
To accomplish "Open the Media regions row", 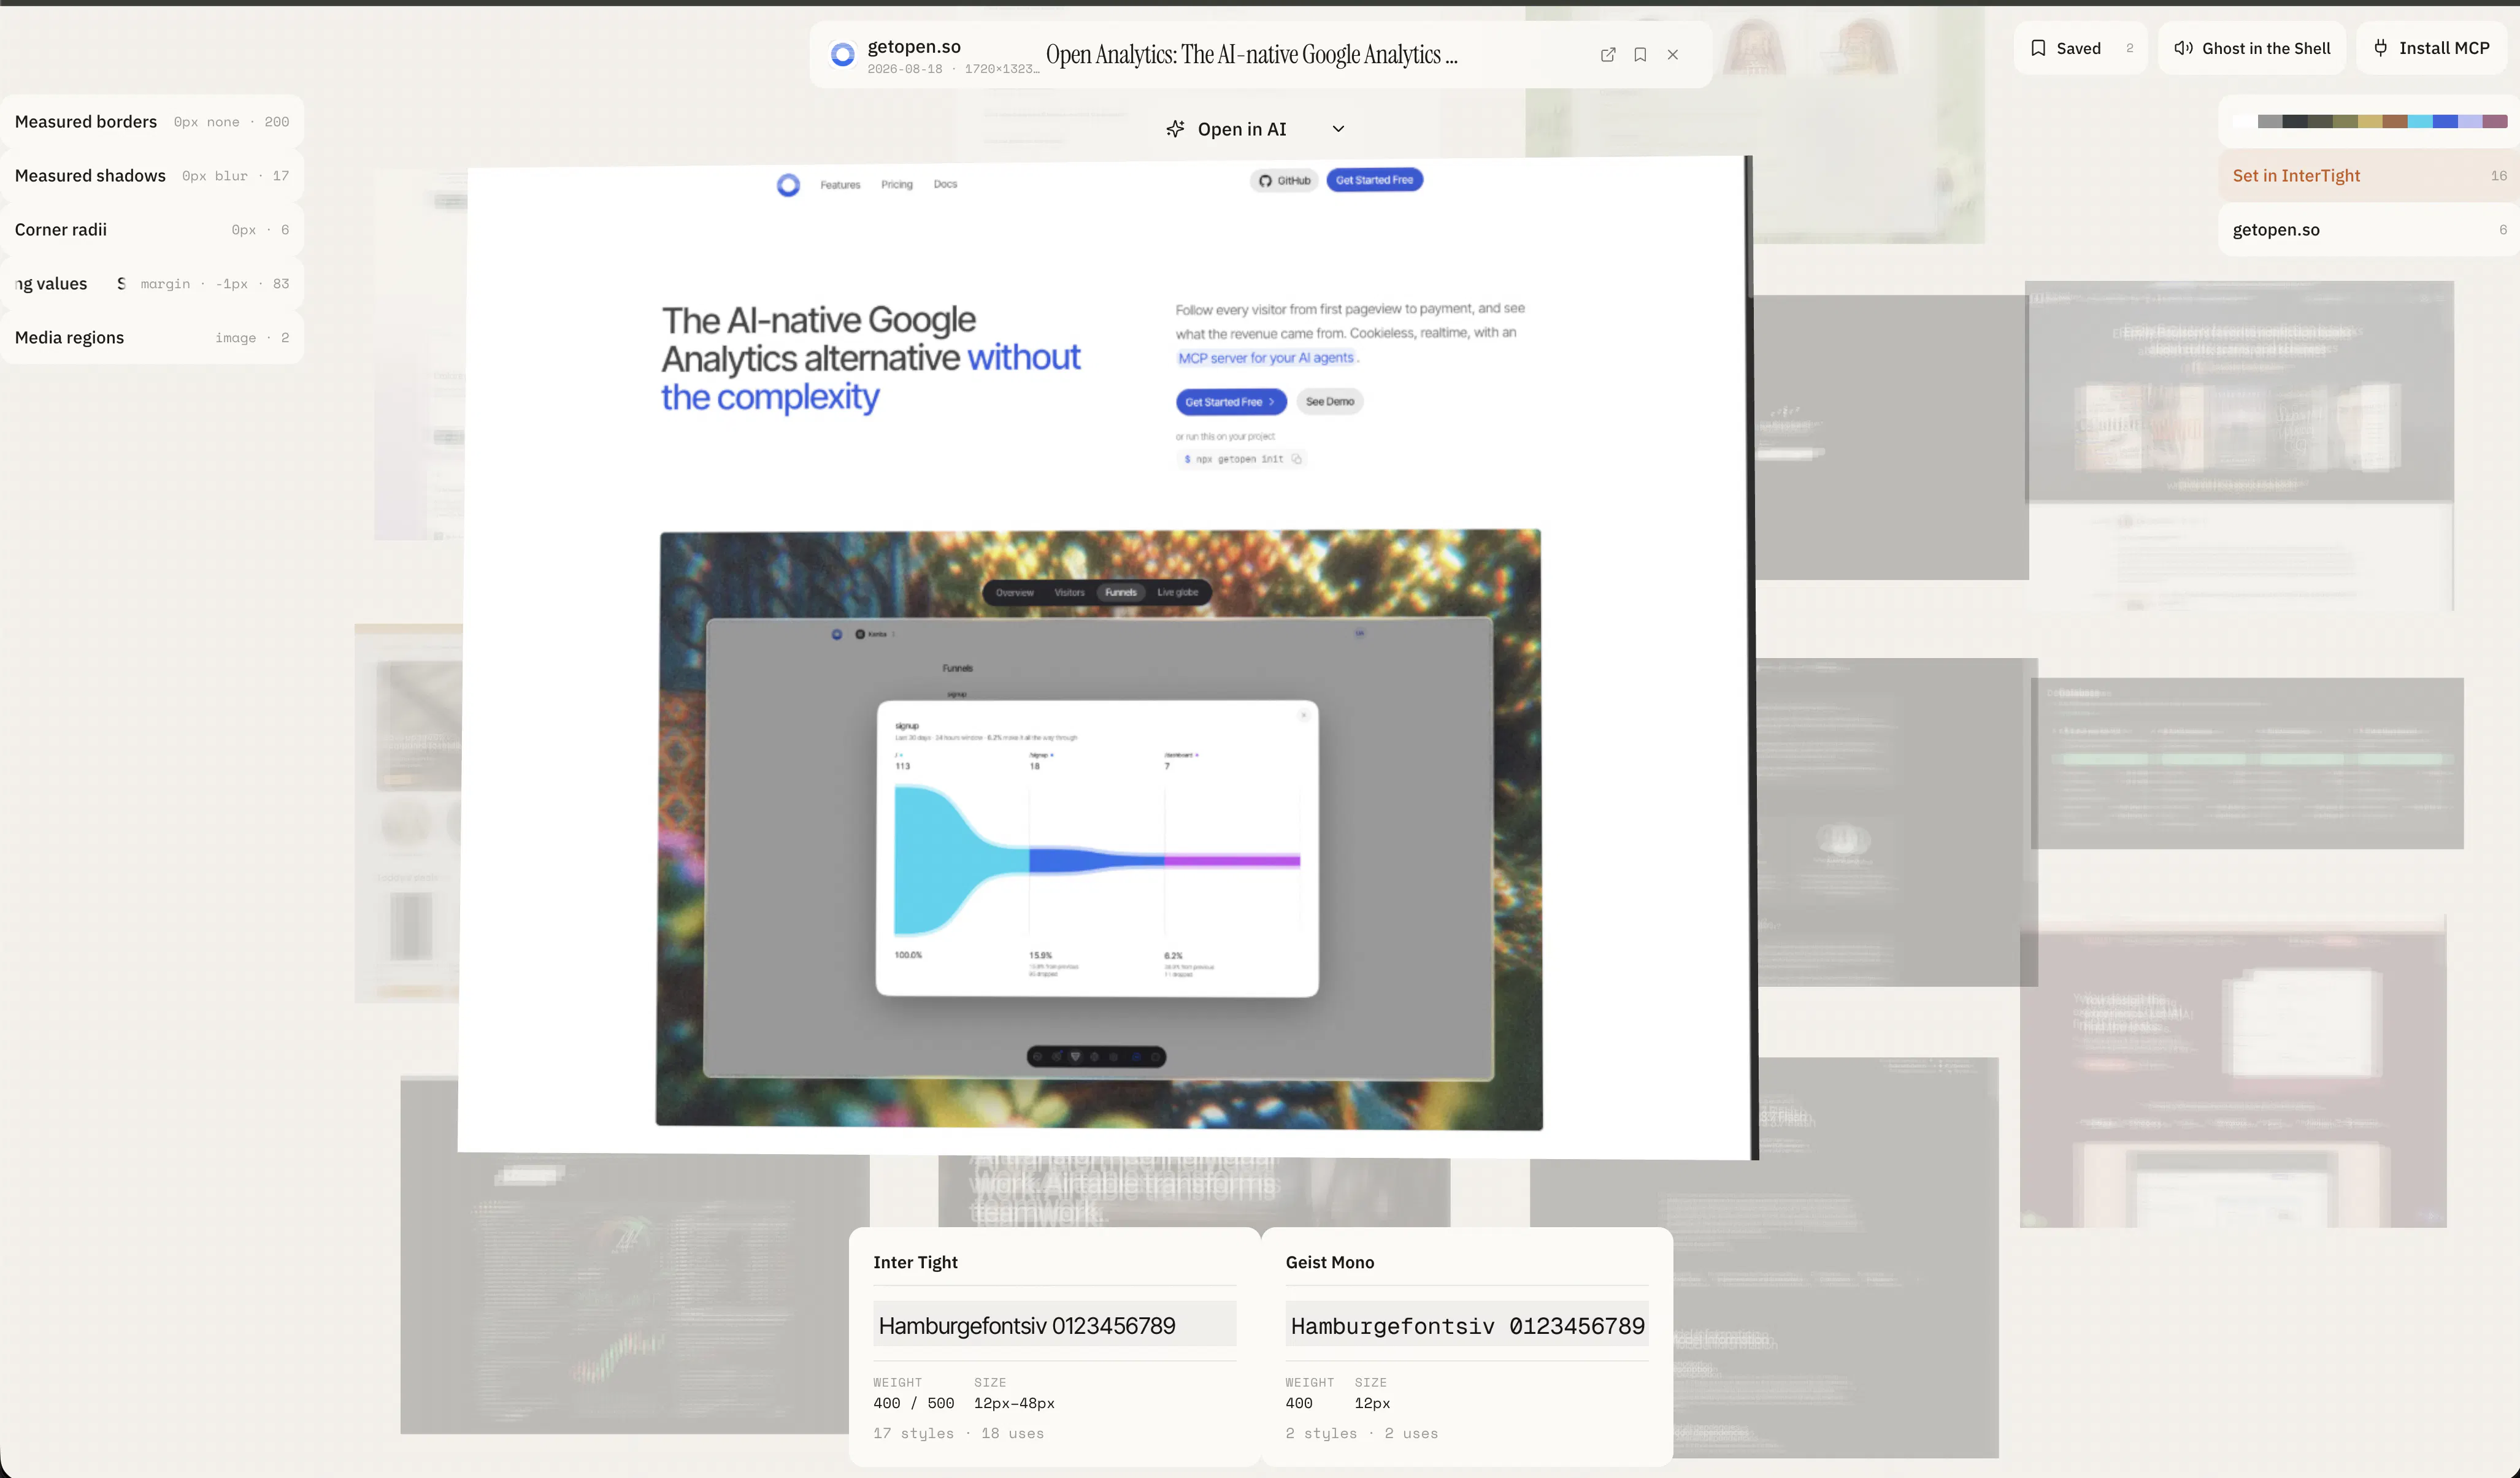I will point(152,338).
